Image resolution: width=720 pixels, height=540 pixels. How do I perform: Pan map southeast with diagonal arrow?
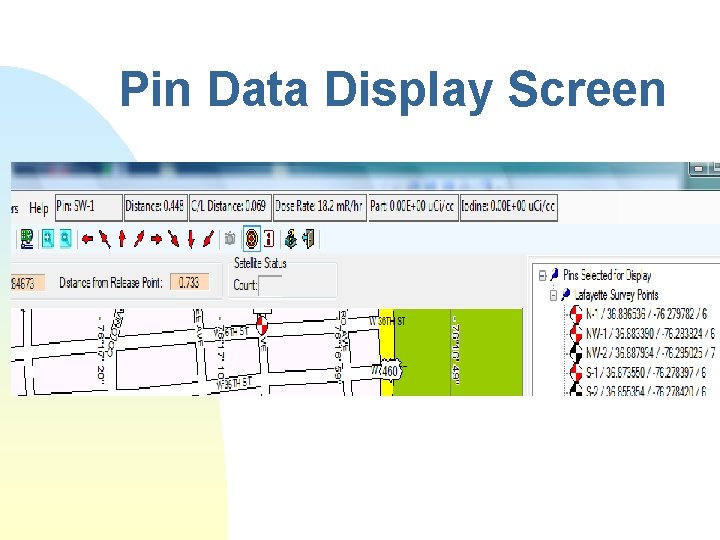click(174, 239)
